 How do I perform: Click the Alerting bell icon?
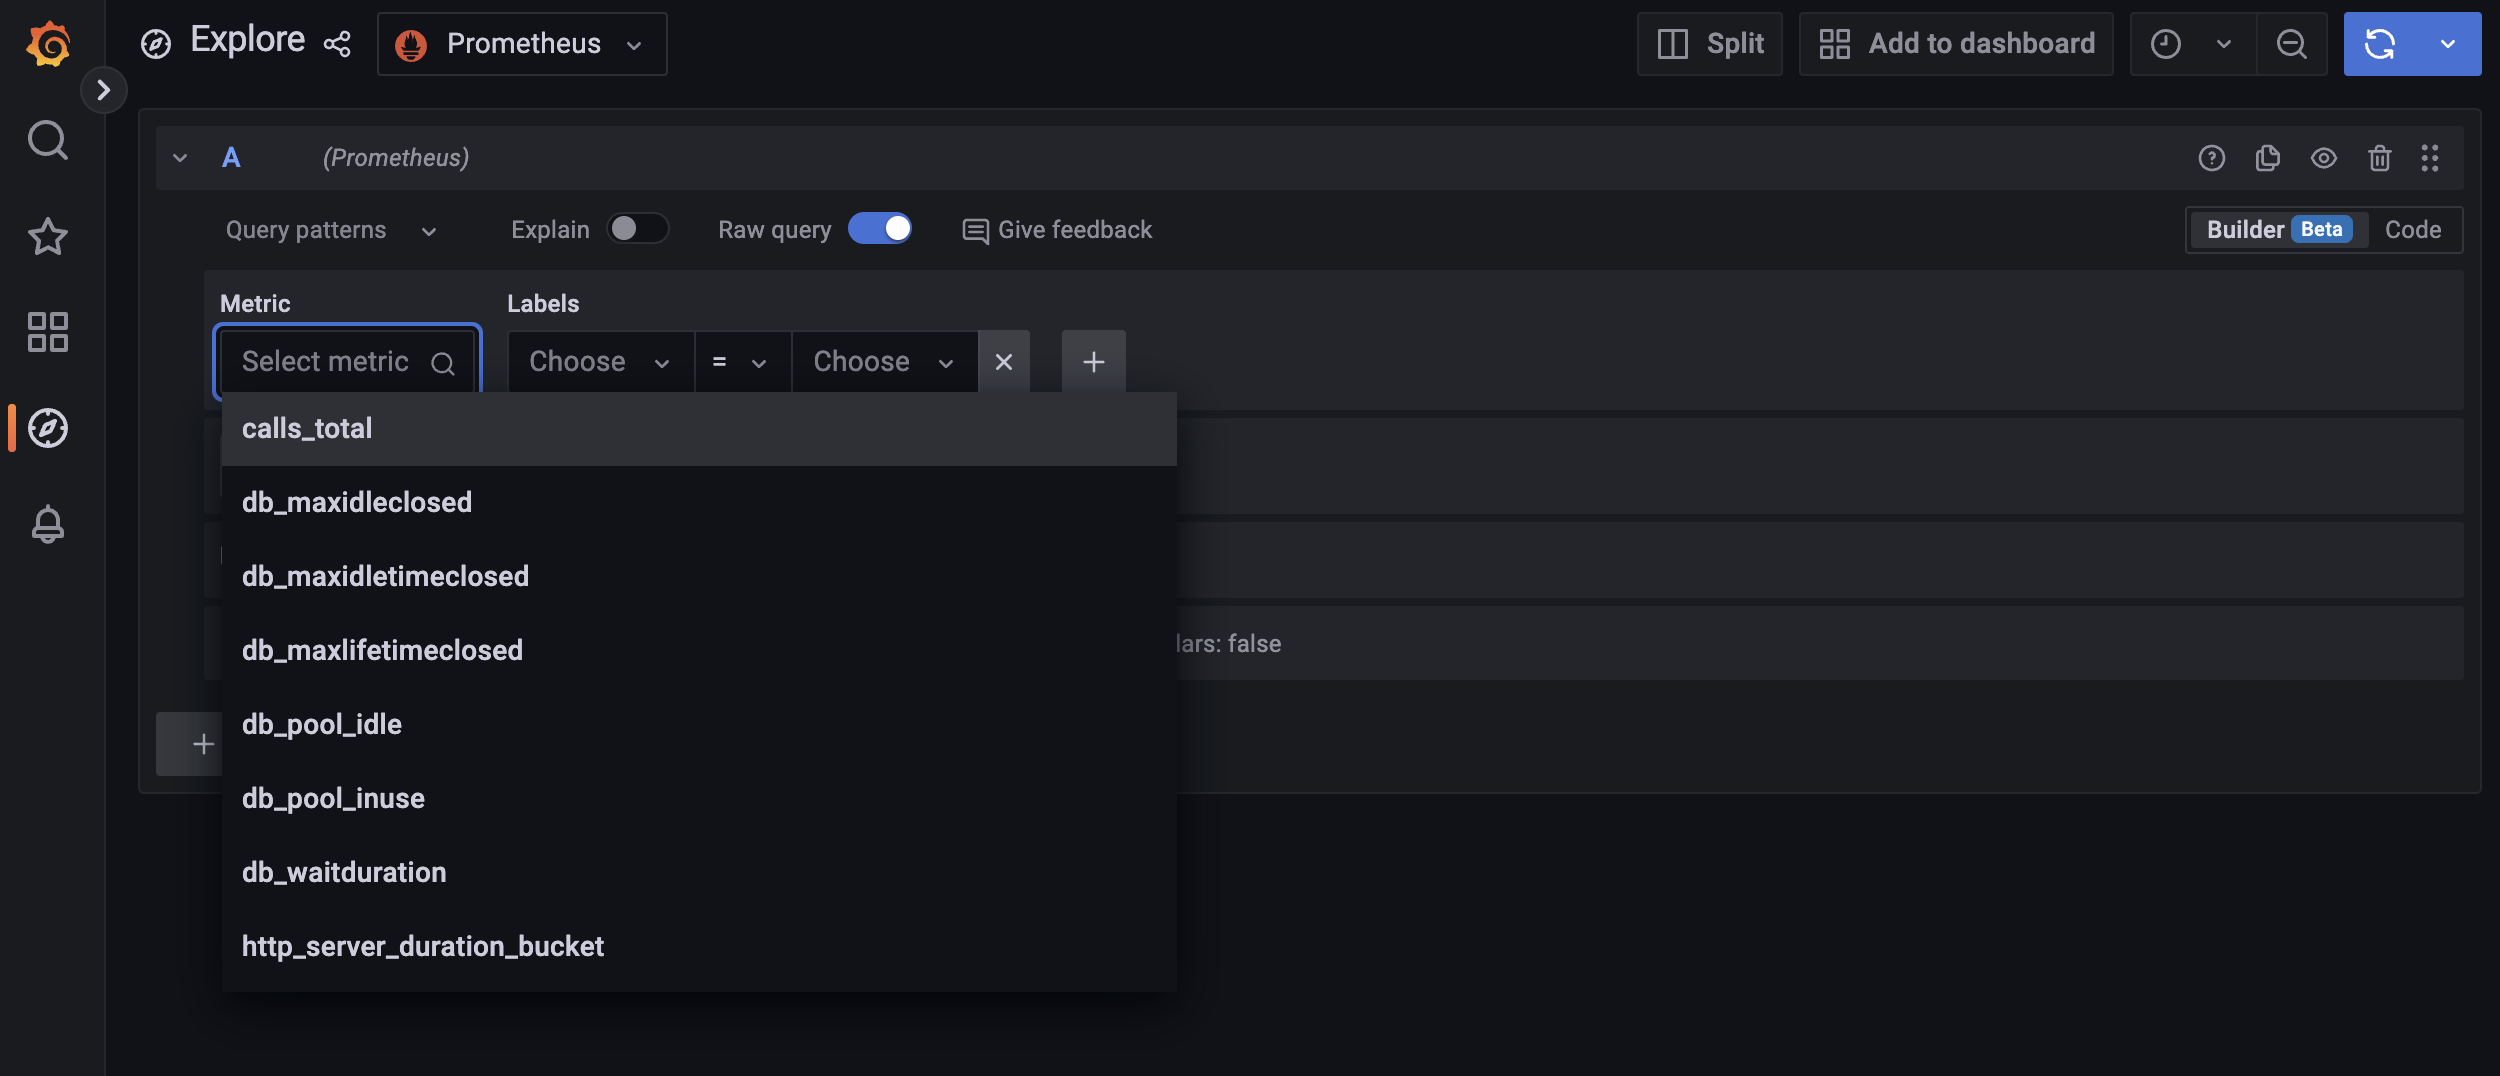coord(47,523)
